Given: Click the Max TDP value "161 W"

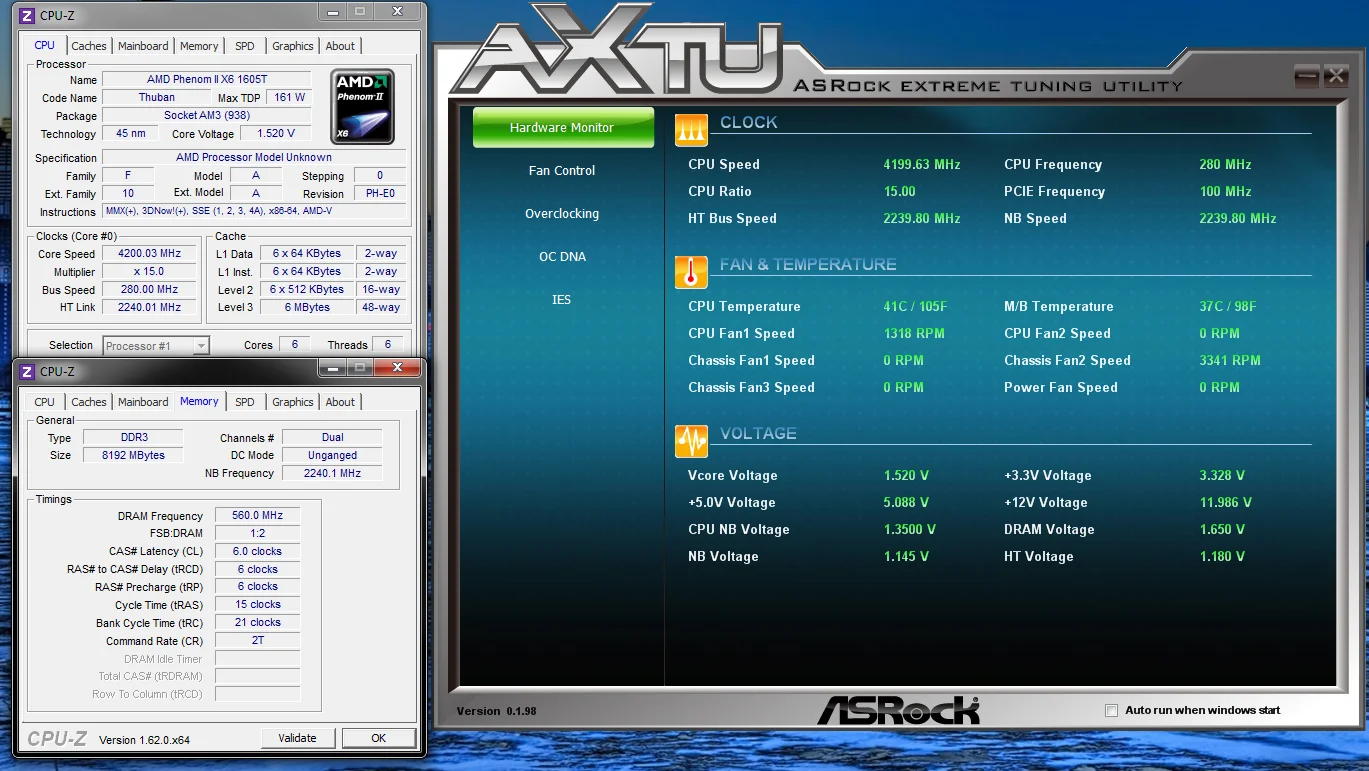Looking at the screenshot, I should tap(290, 98).
